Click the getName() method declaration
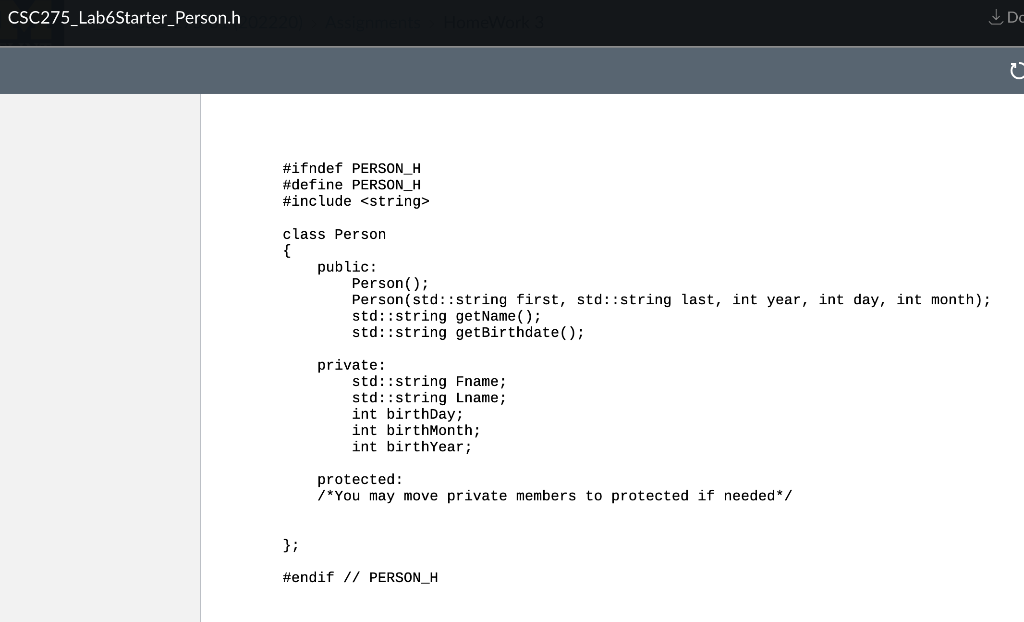The width and height of the screenshot is (1024, 622). coord(445,316)
